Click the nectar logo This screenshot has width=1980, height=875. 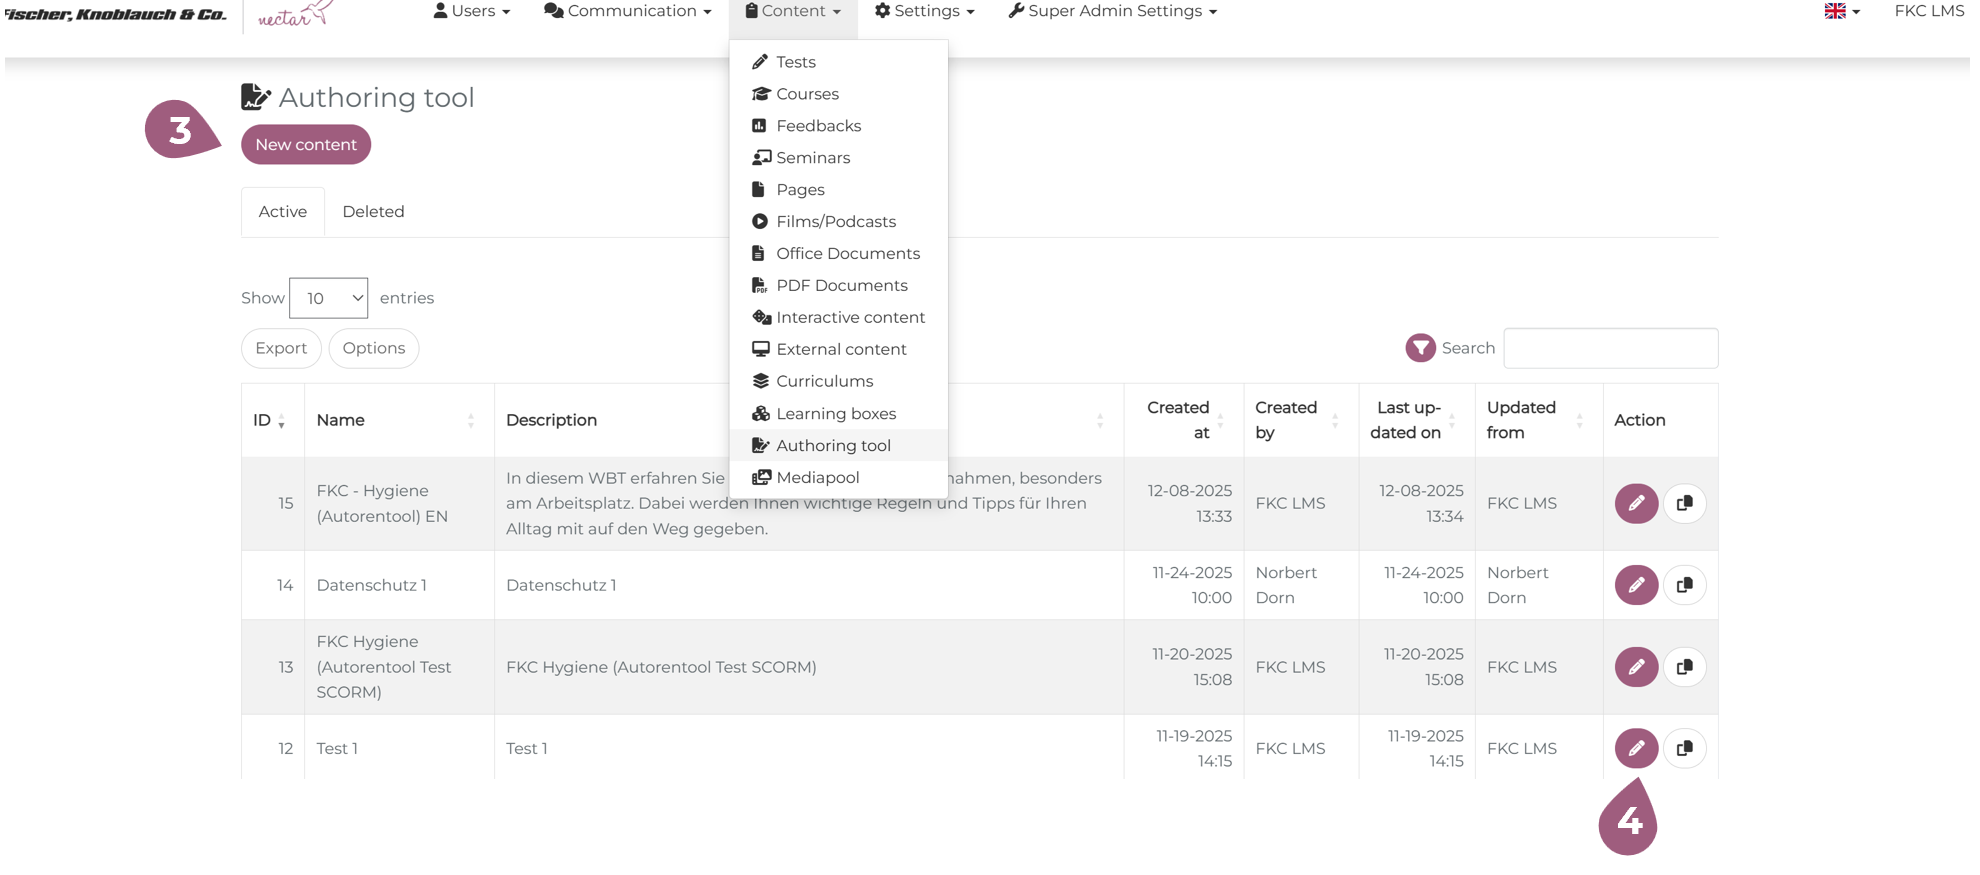pos(294,14)
